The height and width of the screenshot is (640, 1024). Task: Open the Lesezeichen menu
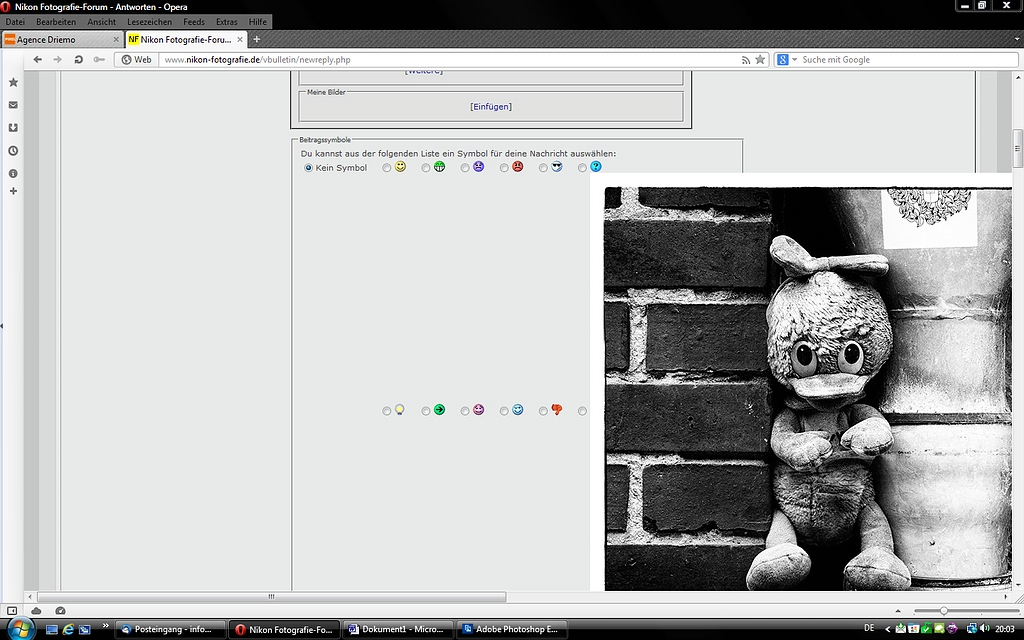click(150, 22)
